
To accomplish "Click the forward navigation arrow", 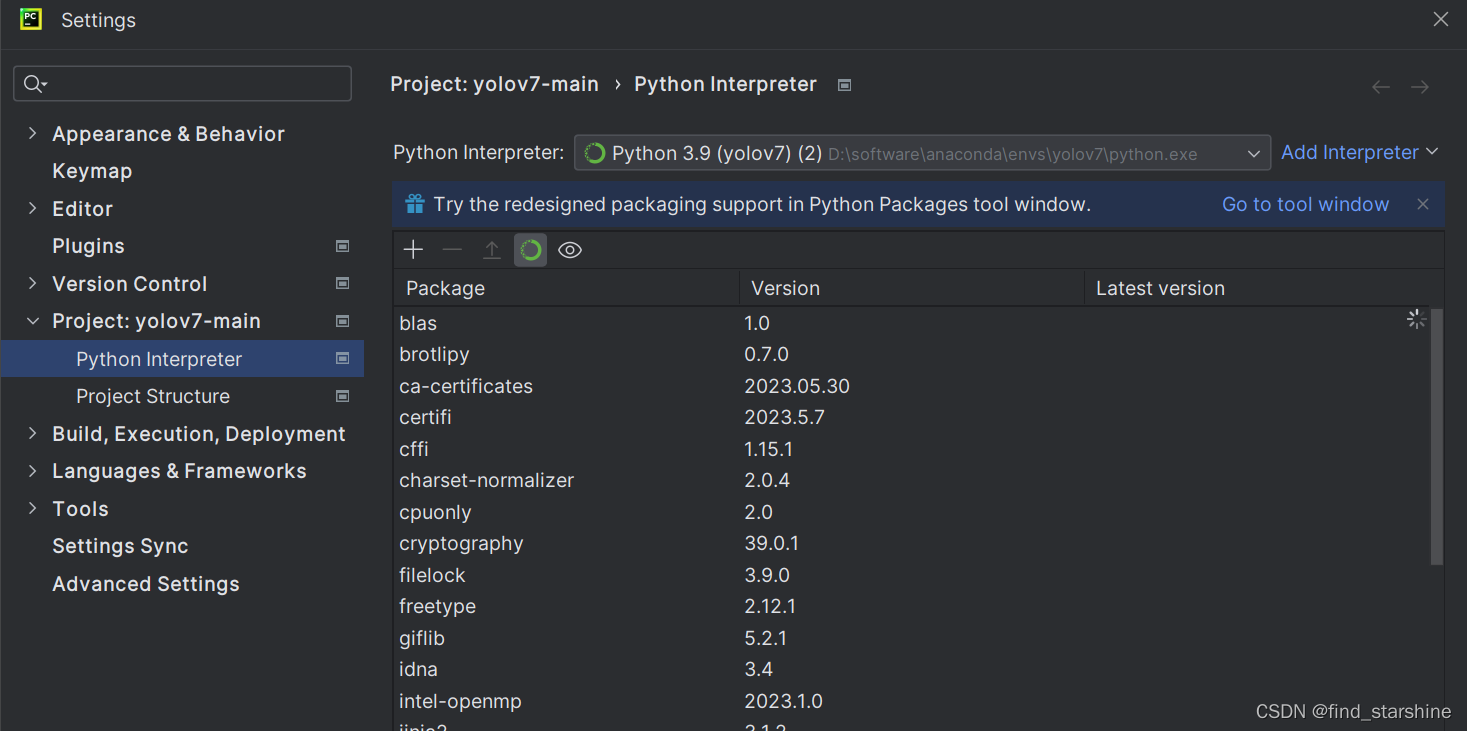I will coord(1419,87).
